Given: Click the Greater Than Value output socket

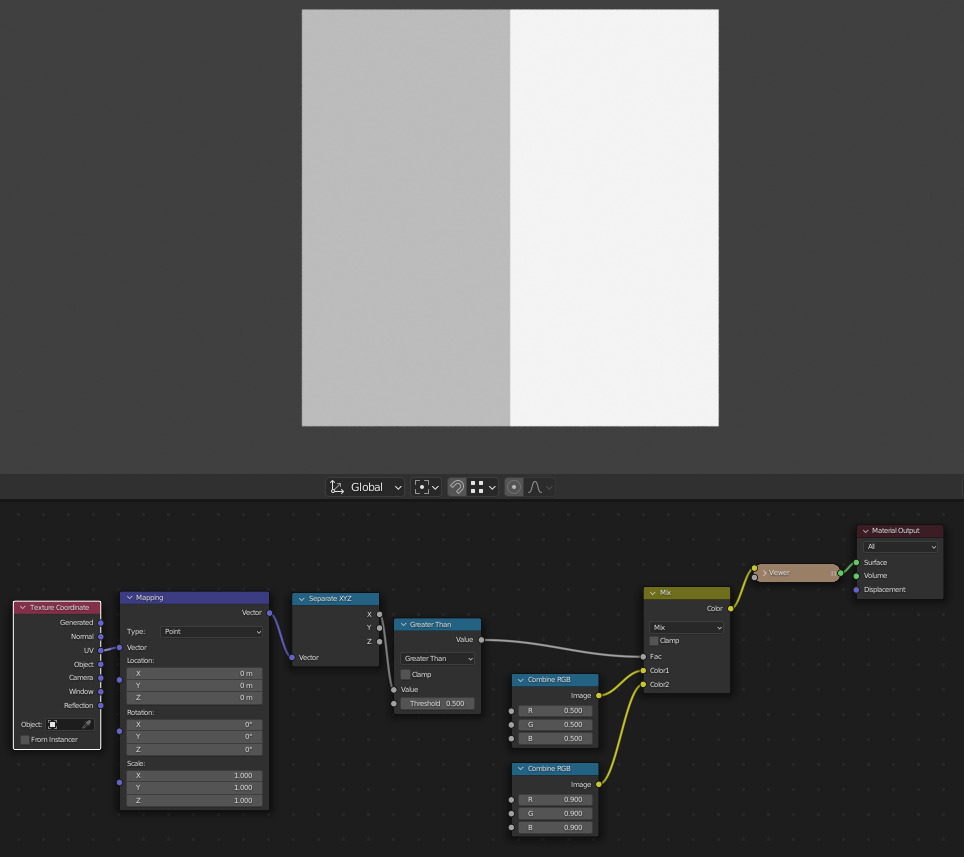Looking at the screenshot, I should coord(481,640).
